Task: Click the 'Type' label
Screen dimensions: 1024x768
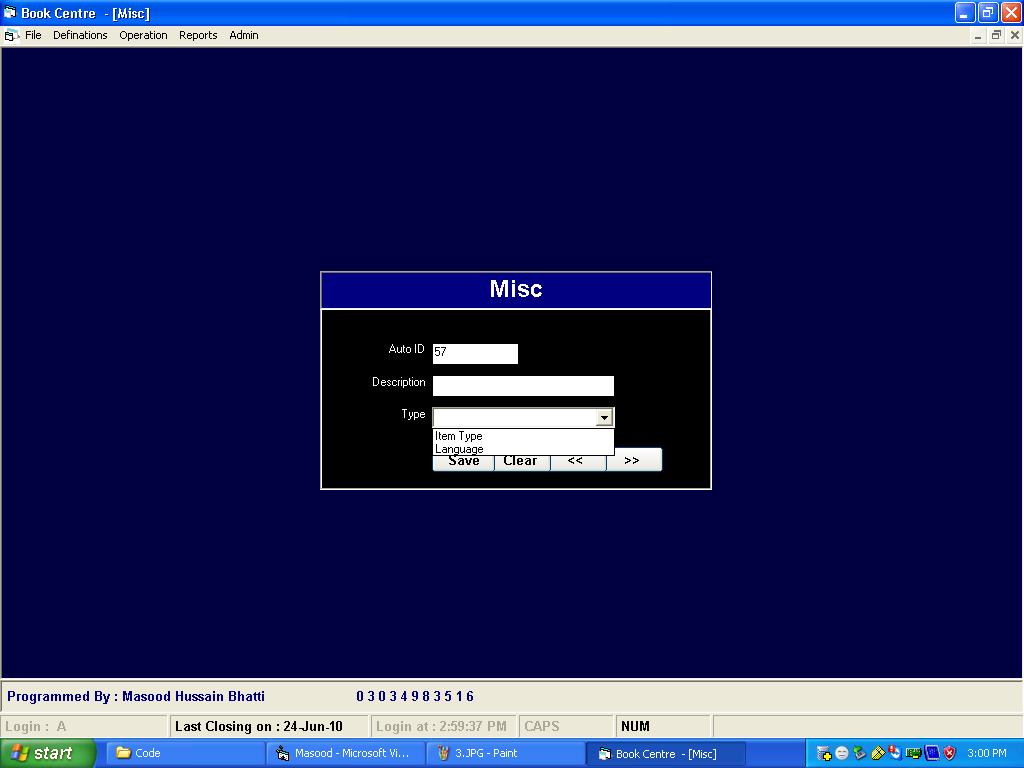Action: [x=413, y=414]
